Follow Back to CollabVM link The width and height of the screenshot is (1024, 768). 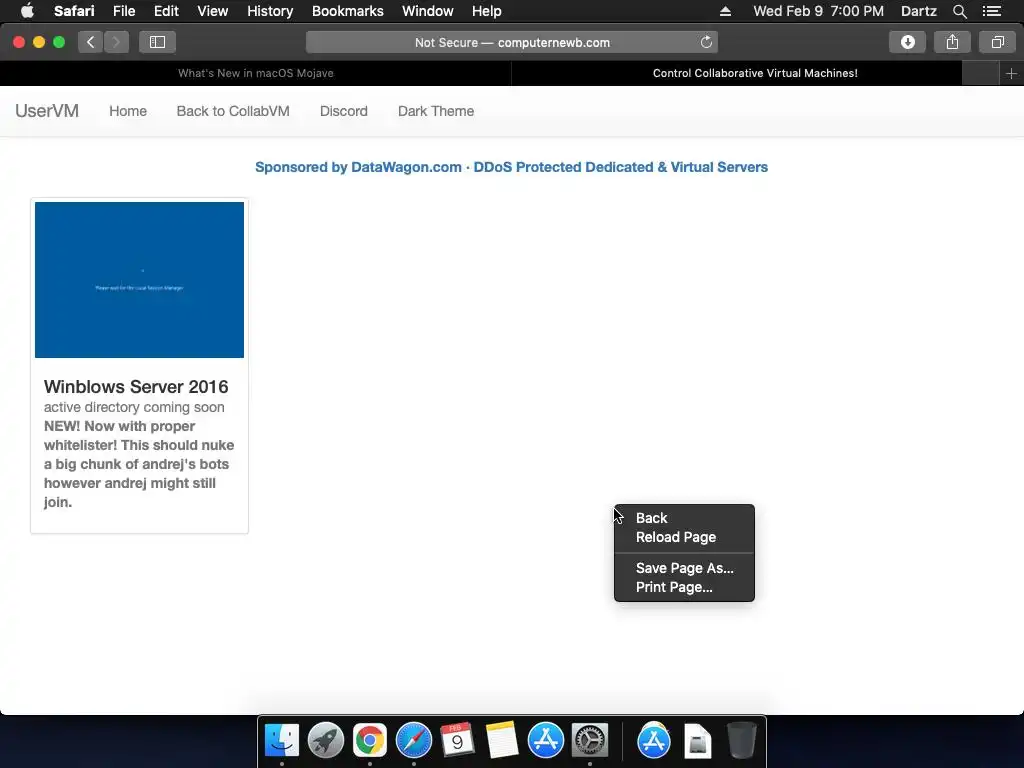point(233,111)
